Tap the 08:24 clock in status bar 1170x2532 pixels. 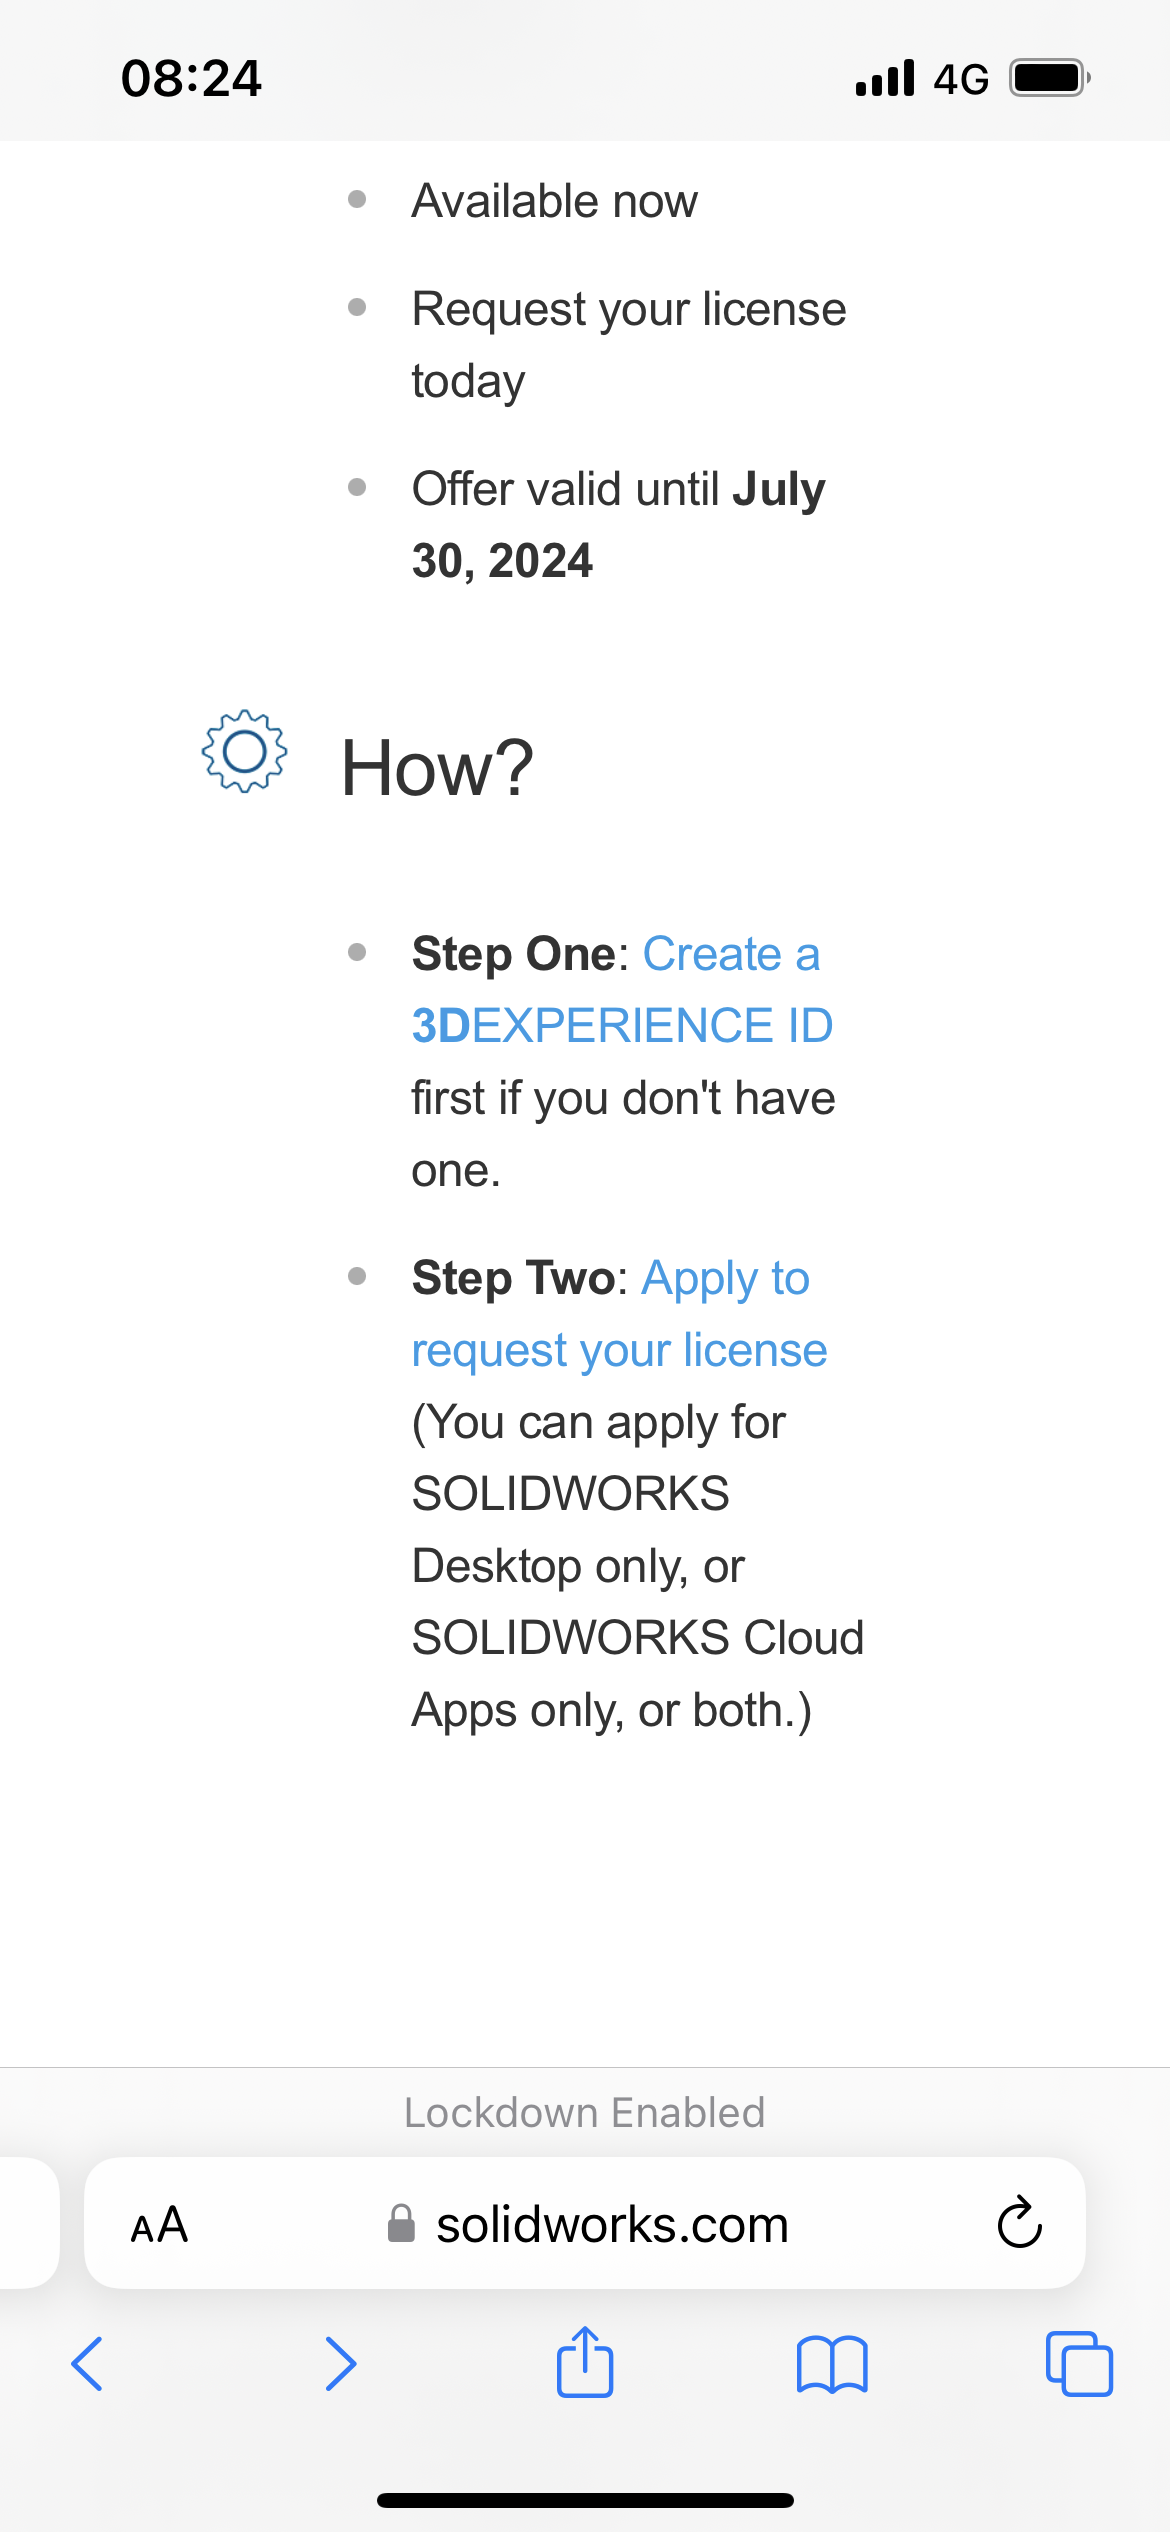tap(191, 78)
